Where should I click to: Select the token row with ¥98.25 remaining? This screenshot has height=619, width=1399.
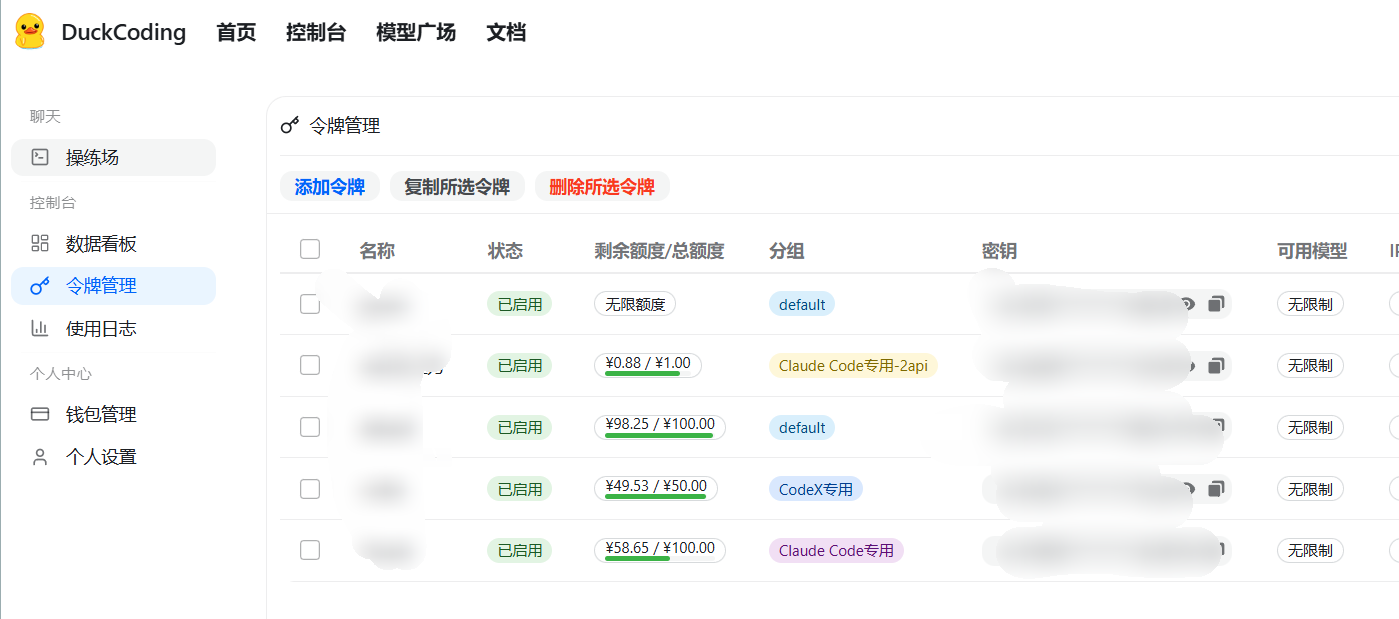[310, 427]
